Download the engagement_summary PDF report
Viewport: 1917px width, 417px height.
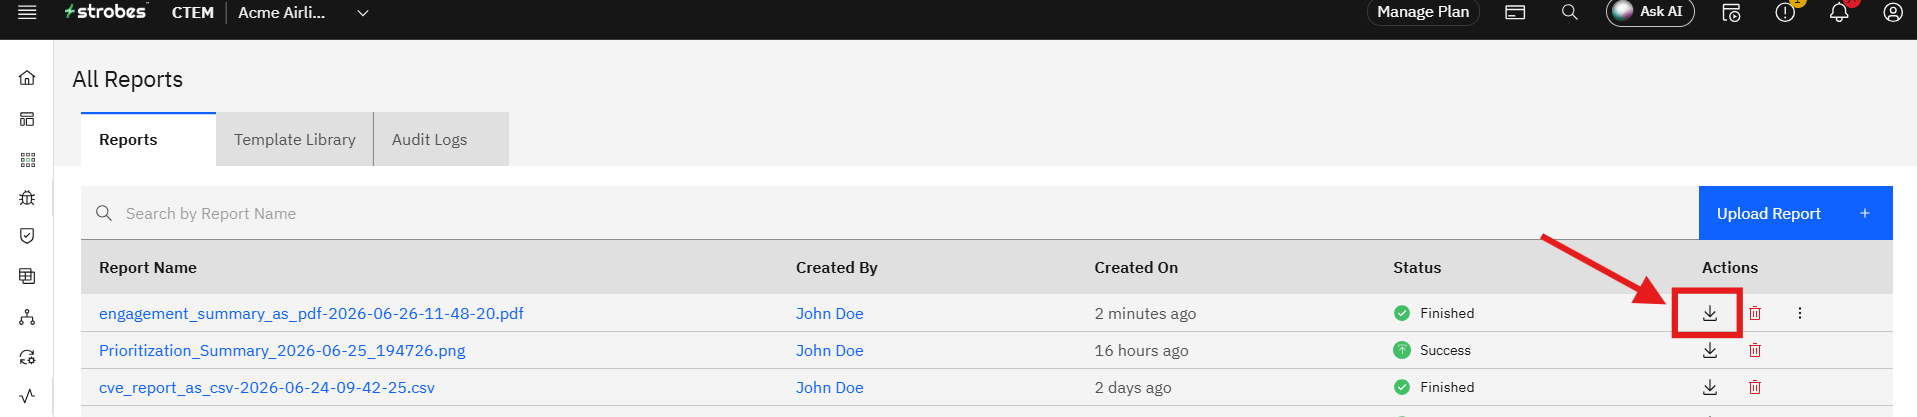(1710, 313)
